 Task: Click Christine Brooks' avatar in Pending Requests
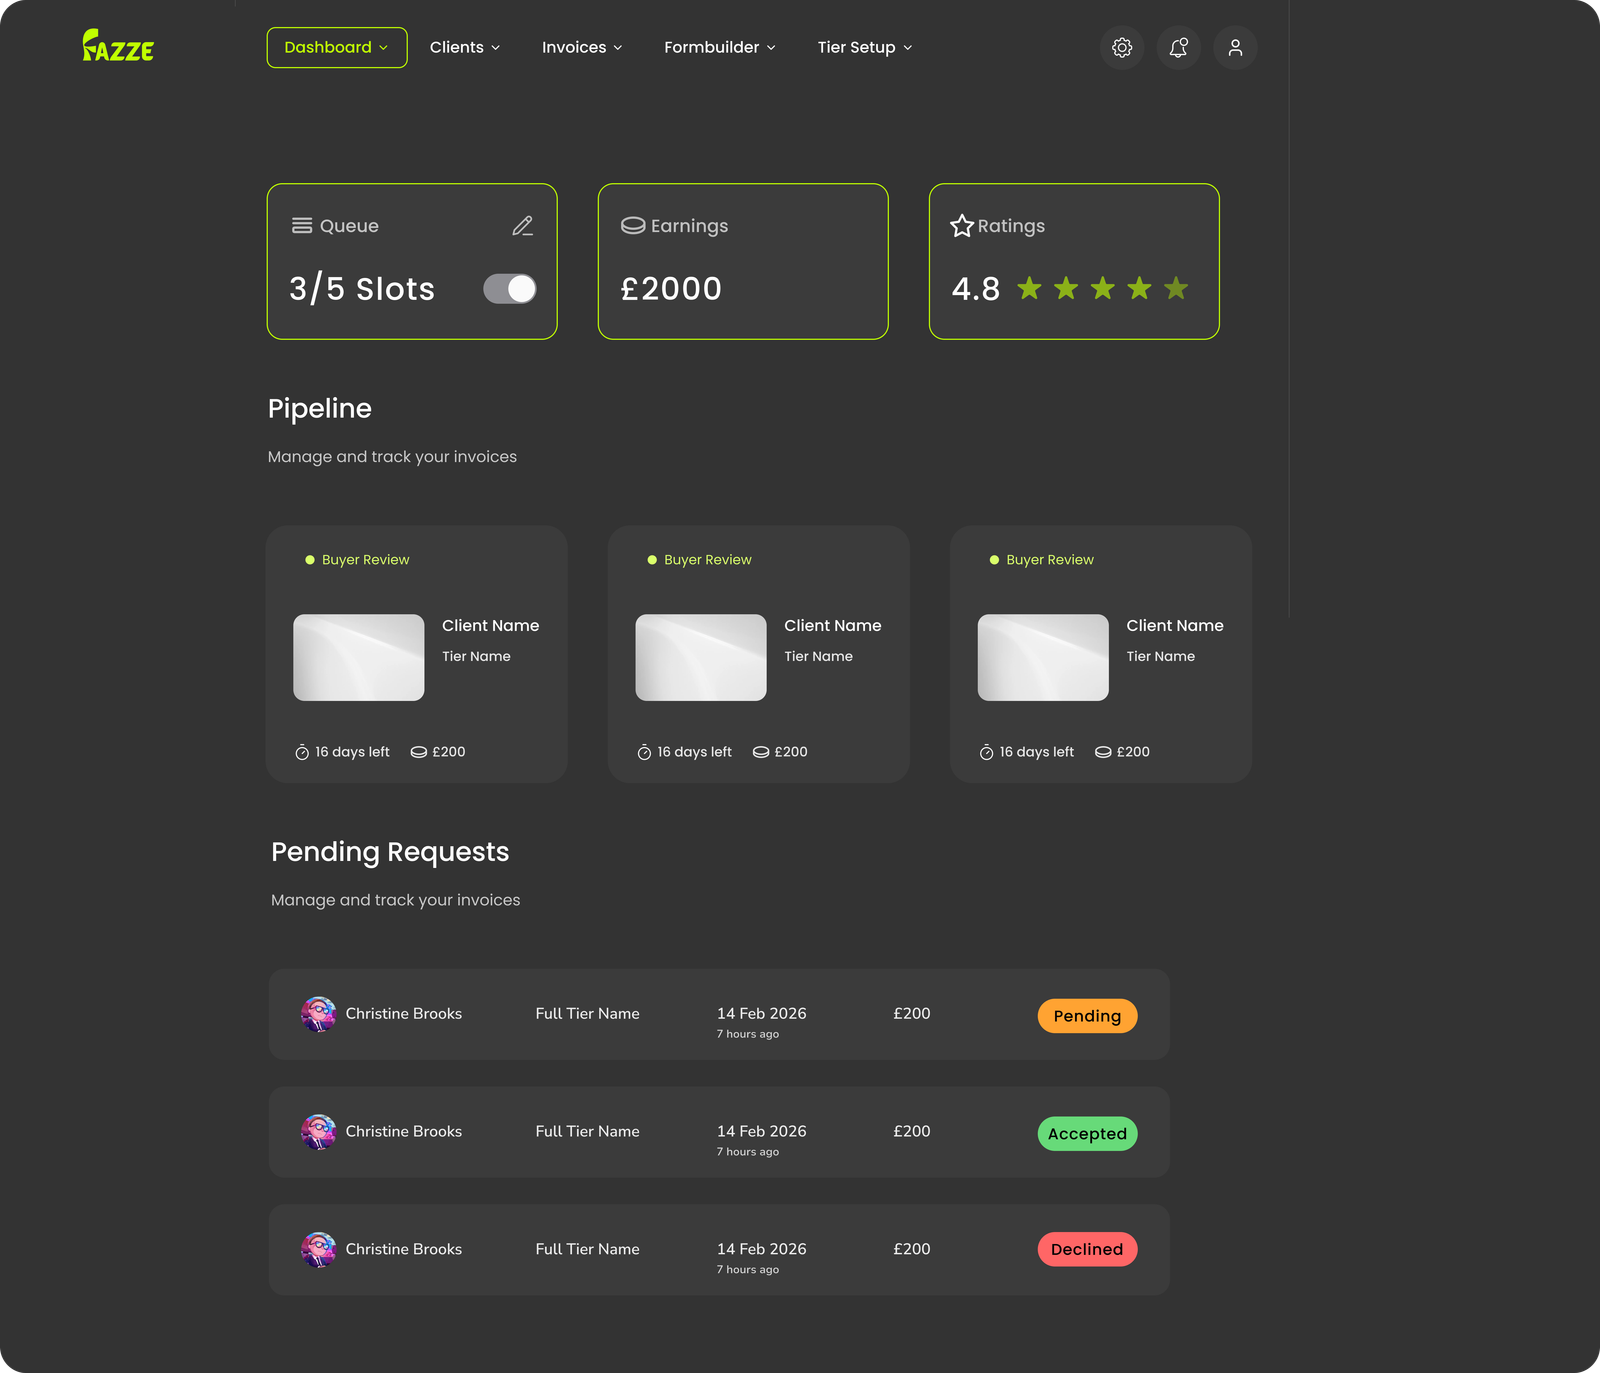click(x=318, y=1014)
